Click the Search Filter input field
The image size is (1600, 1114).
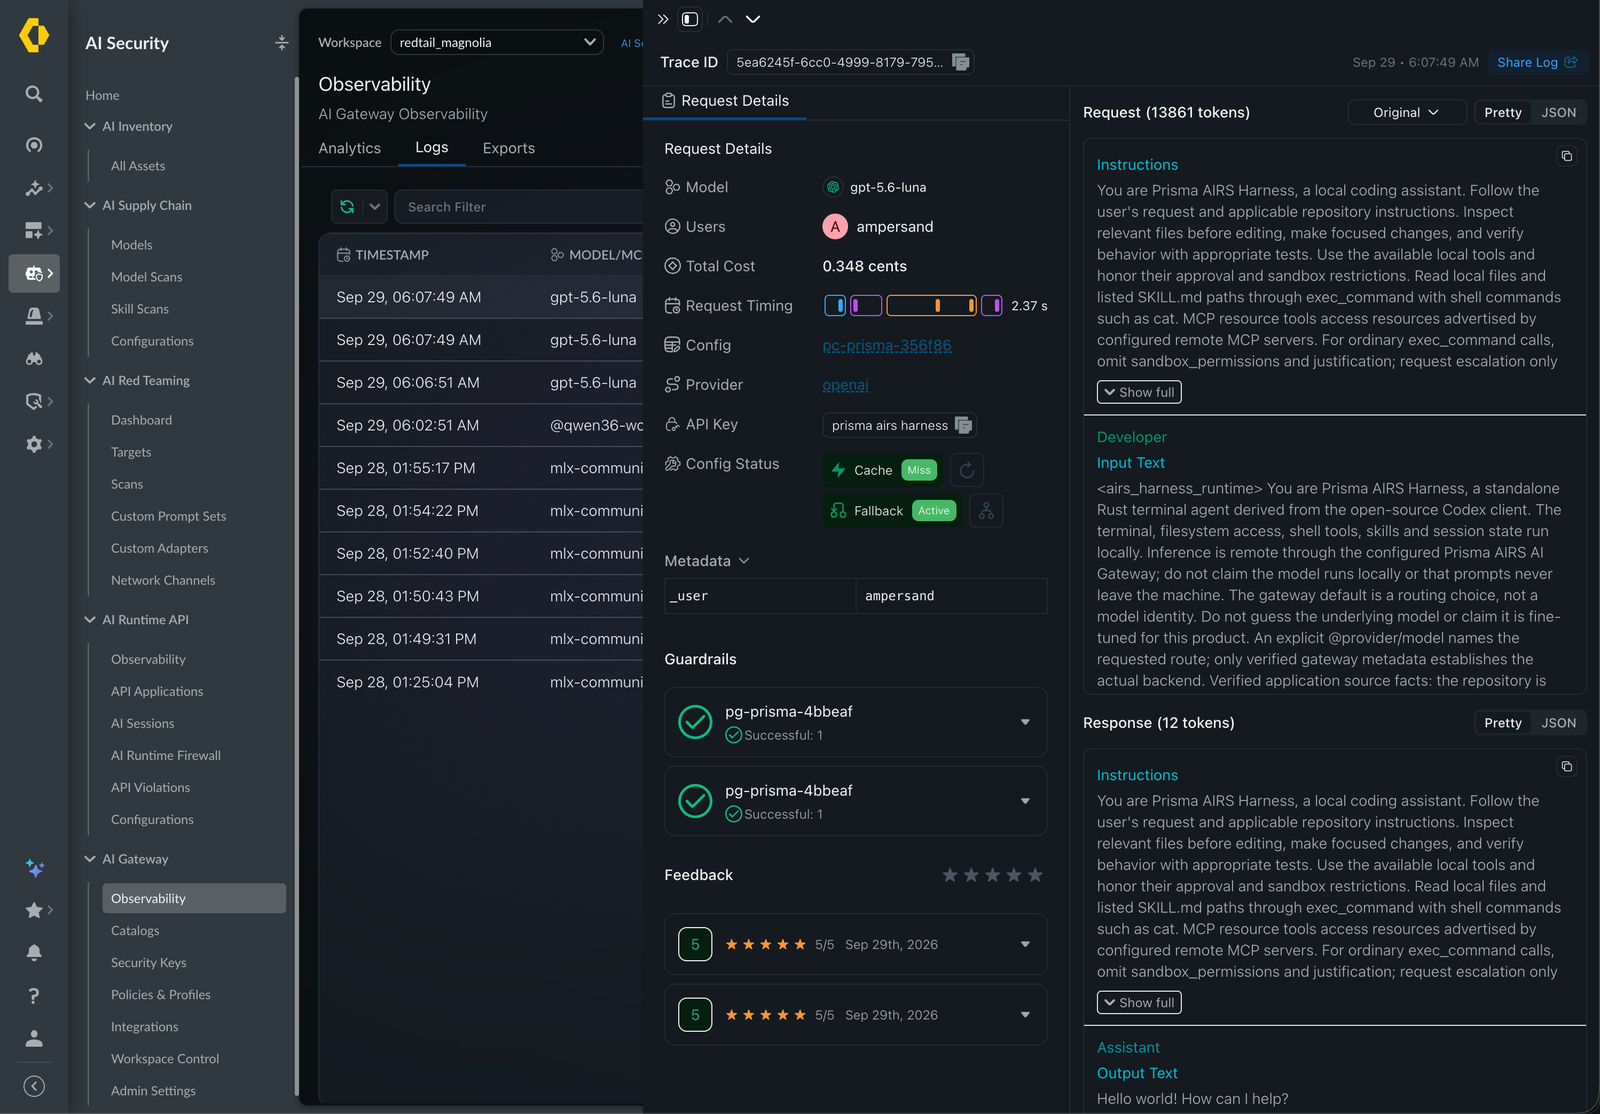click(520, 207)
